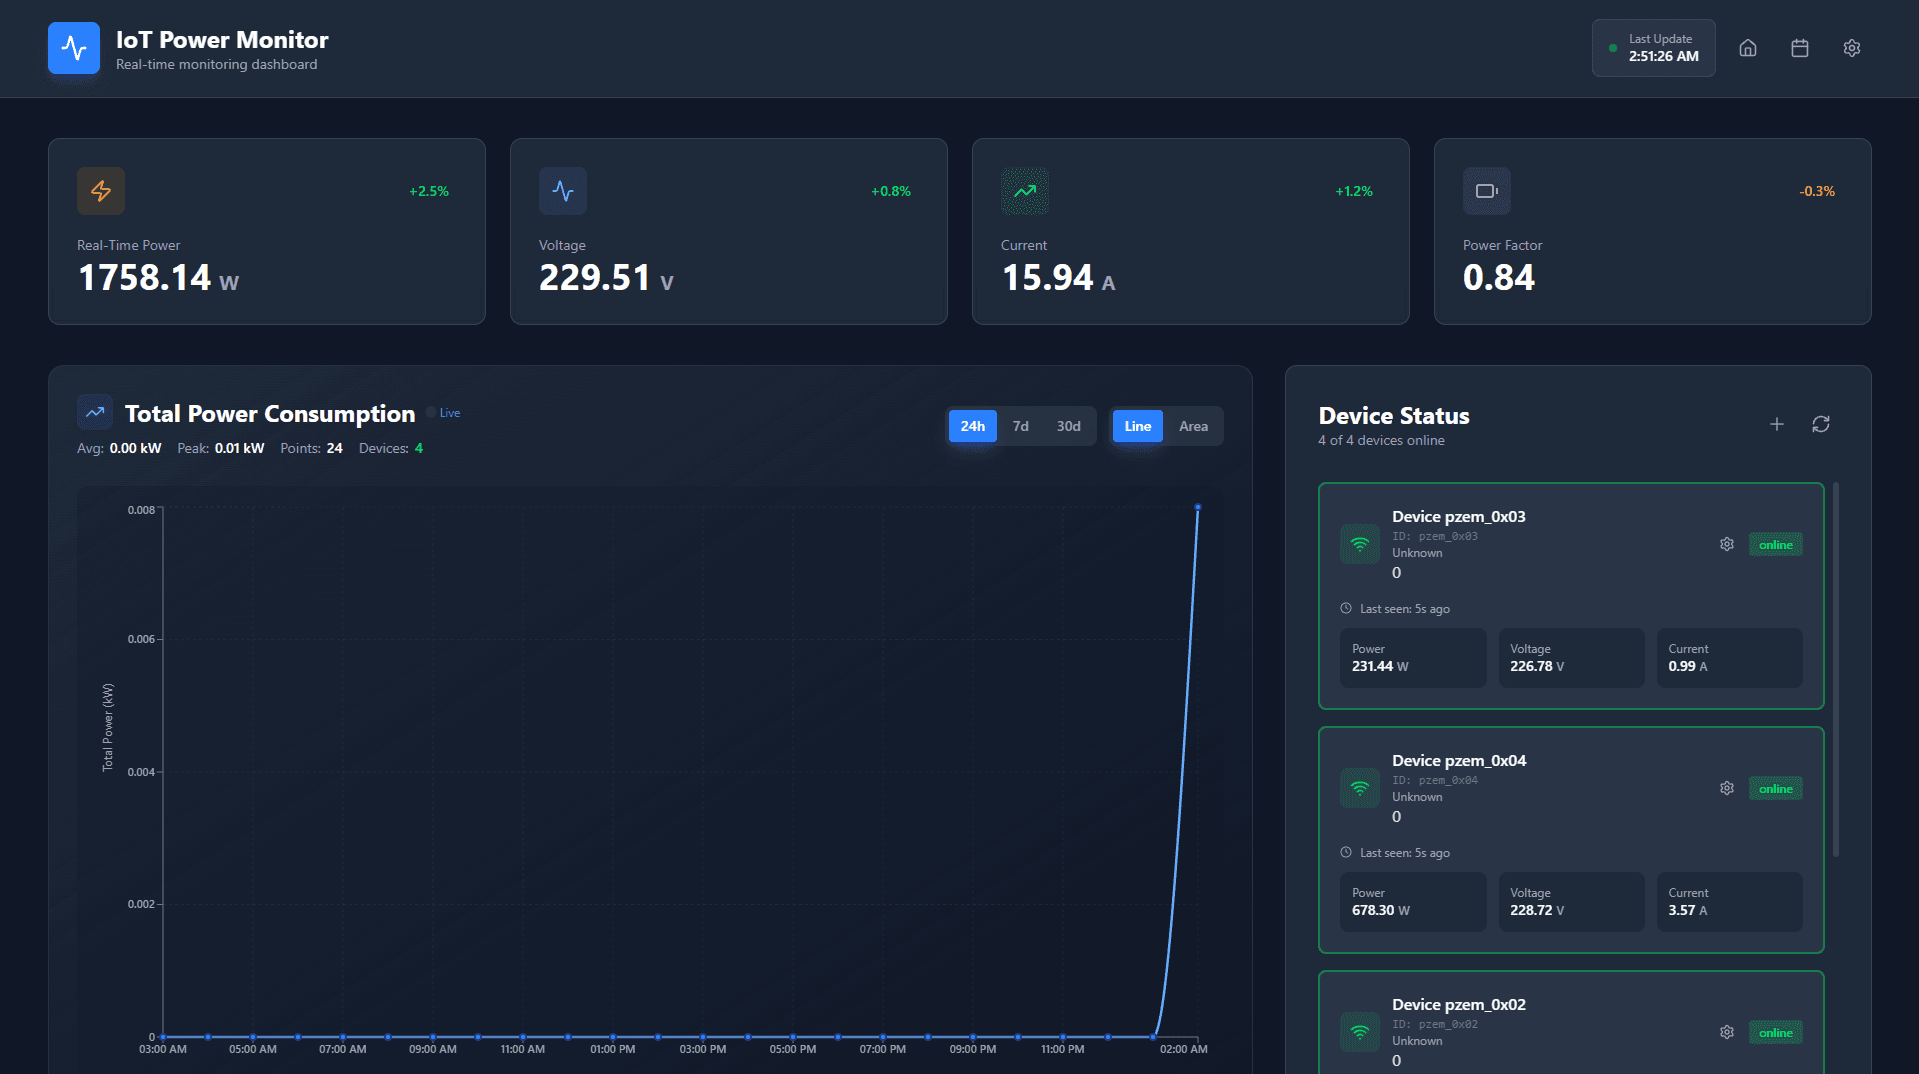Viewport: 1919px width, 1074px height.
Task: Click the -0.3% change indicator
Action: point(1817,191)
